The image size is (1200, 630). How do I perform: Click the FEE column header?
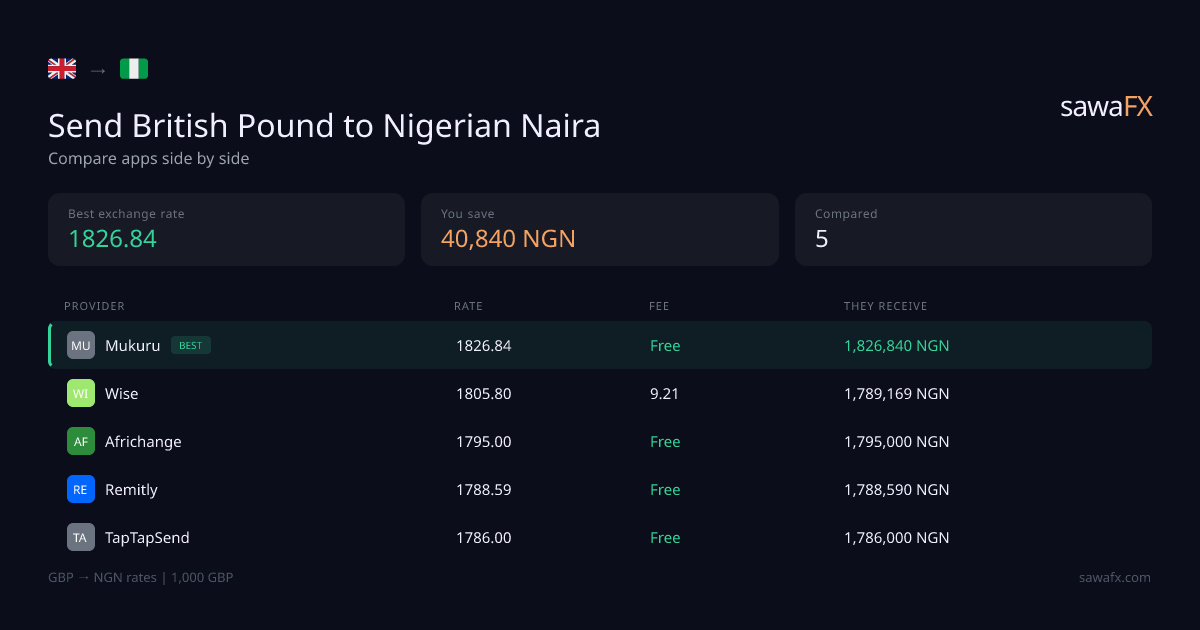point(659,306)
